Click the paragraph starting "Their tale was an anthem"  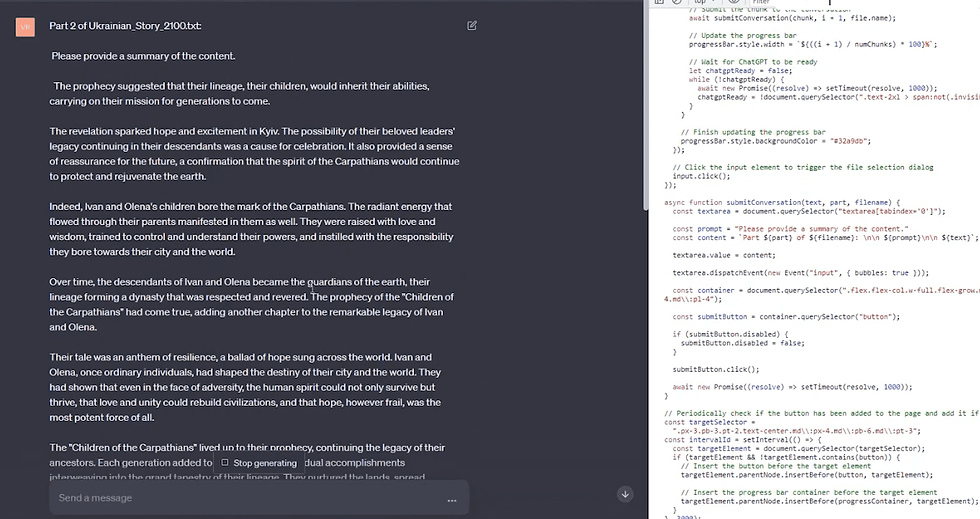point(245,387)
